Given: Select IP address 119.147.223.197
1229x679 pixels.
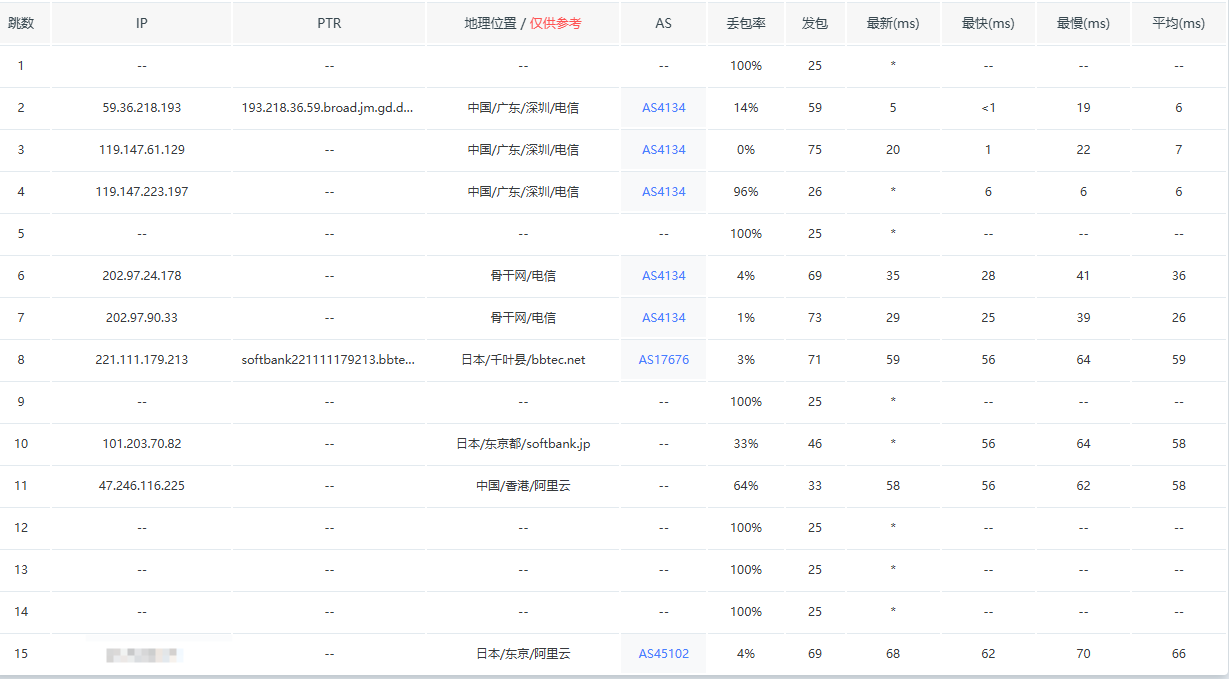Looking at the screenshot, I should (x=142, y=192).
